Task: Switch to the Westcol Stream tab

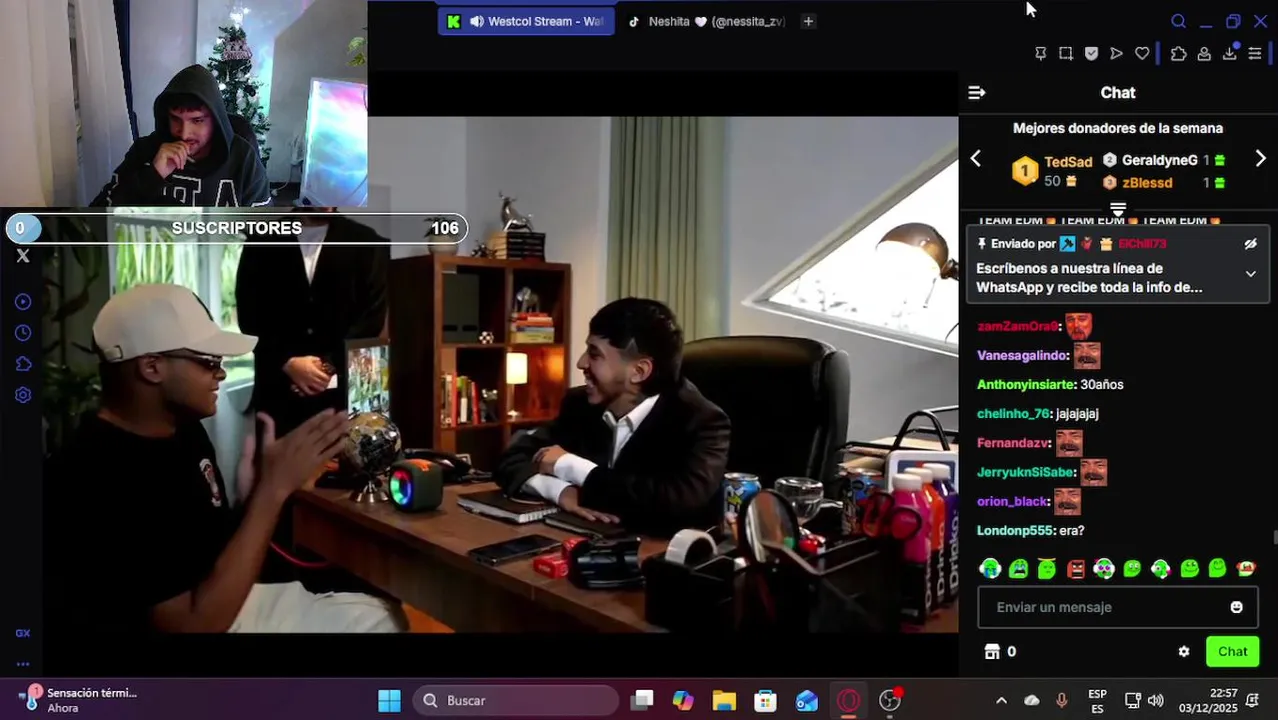Action: [525, 21]
